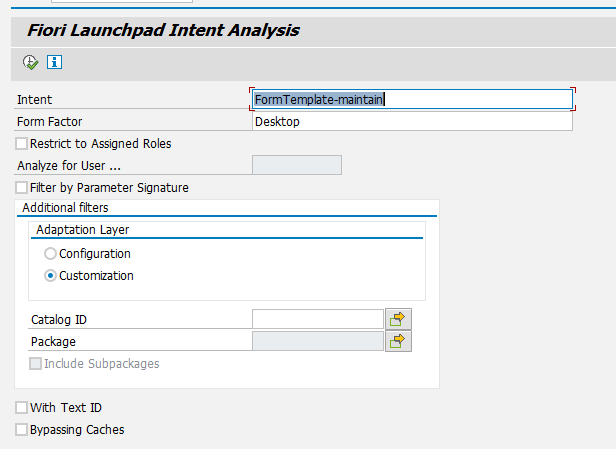This screenshot has width=616, height=449.
Task: Click the Adaptation Layer group title
Action: [82, 229]
